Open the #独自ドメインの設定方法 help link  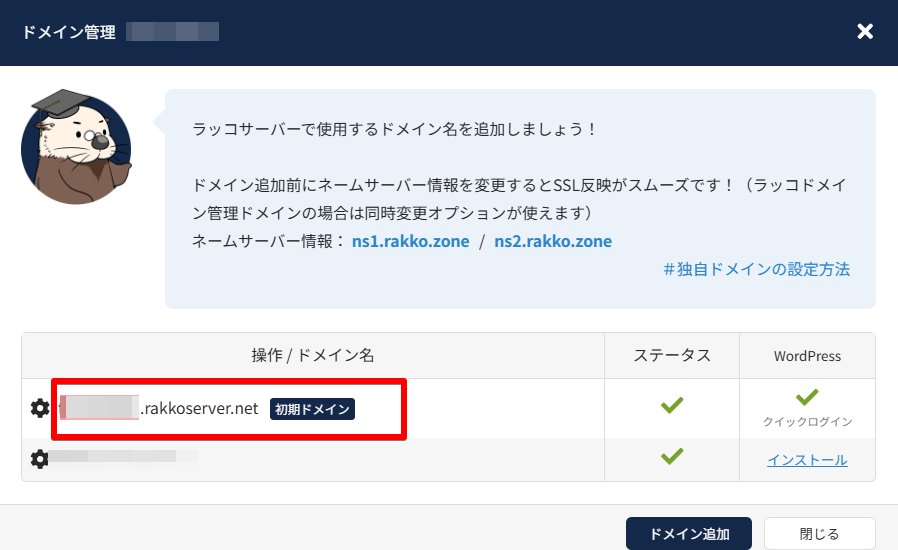point(756,270)
